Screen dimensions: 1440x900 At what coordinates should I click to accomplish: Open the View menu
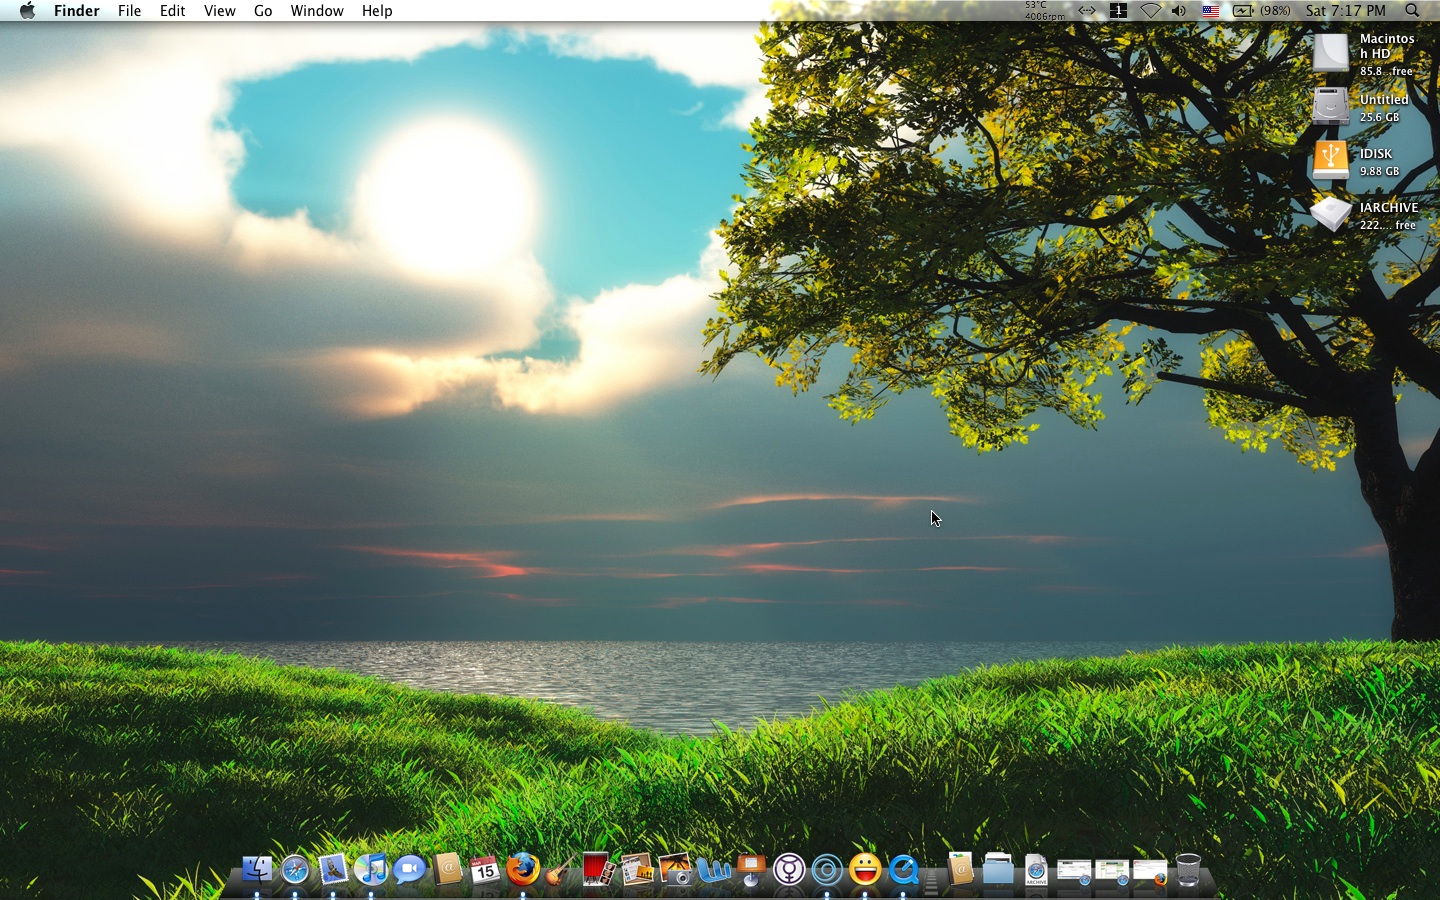(219, 11)
